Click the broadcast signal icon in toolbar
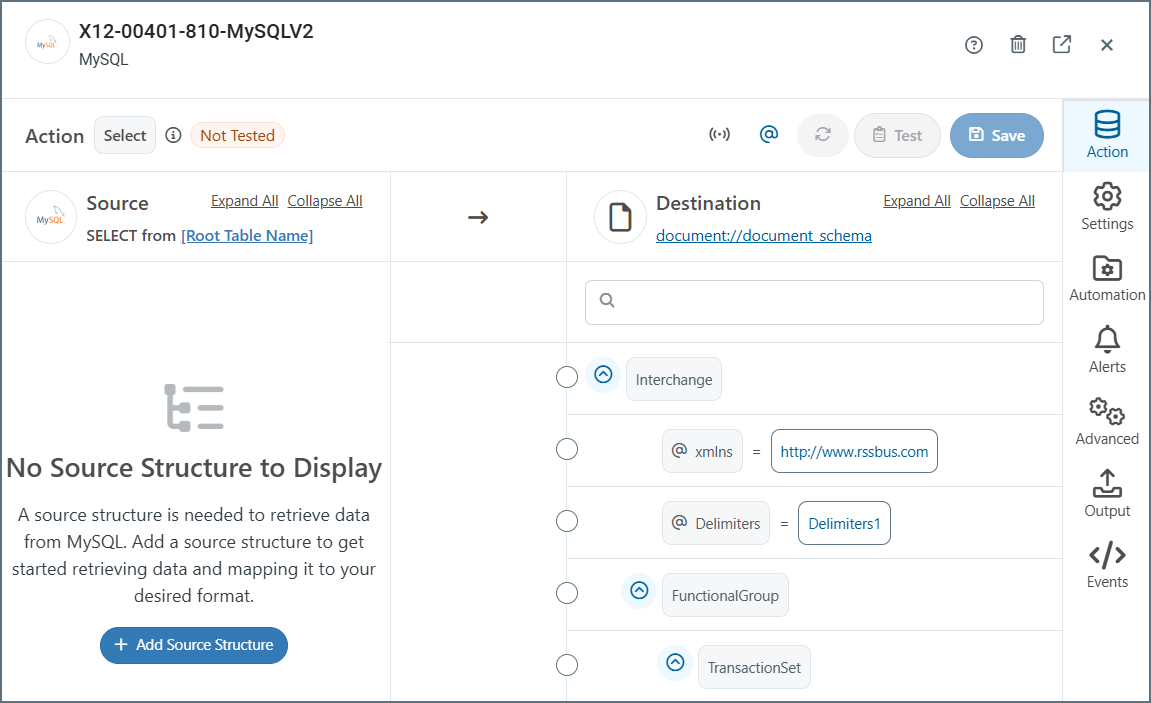Screen dimensions: 1151x703 click(x=719, y=135)
